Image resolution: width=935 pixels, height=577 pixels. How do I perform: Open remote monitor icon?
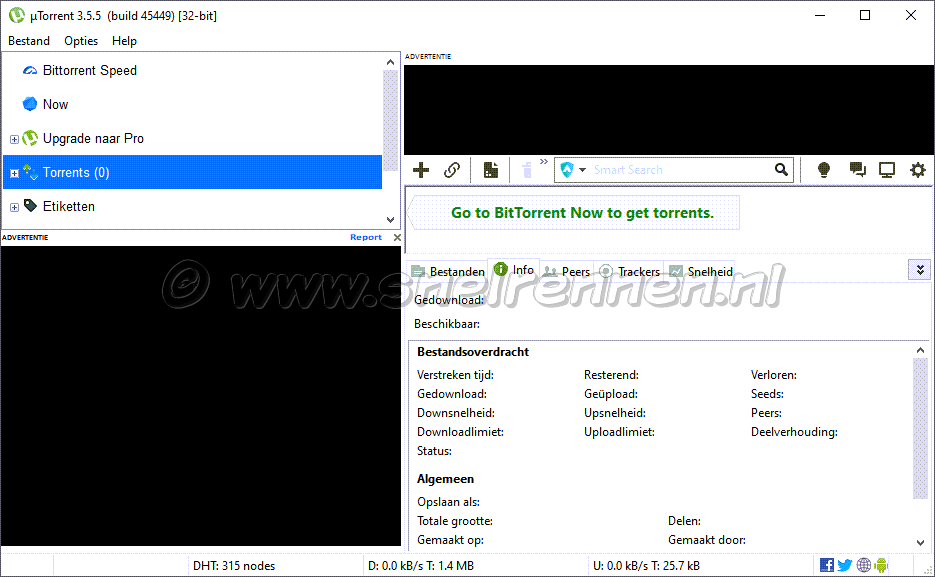(887, 170)
